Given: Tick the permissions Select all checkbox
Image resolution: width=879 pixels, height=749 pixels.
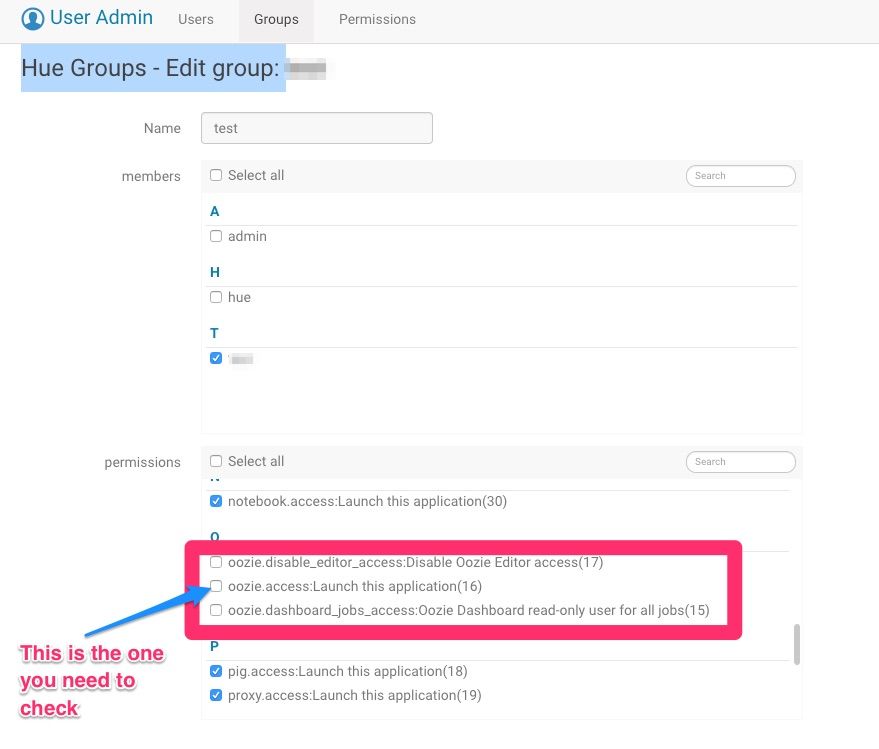Looking at the screenshot, I should (216, 461).
